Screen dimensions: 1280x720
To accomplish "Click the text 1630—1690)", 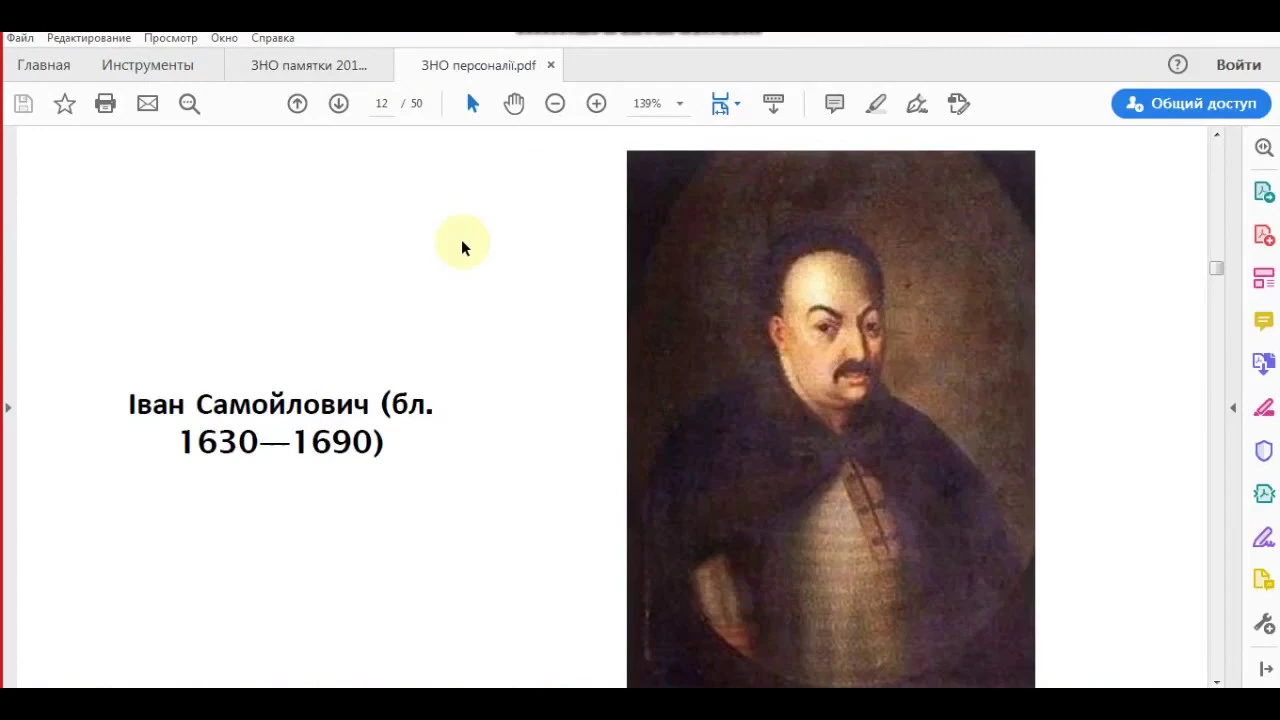I will [281, 442].
